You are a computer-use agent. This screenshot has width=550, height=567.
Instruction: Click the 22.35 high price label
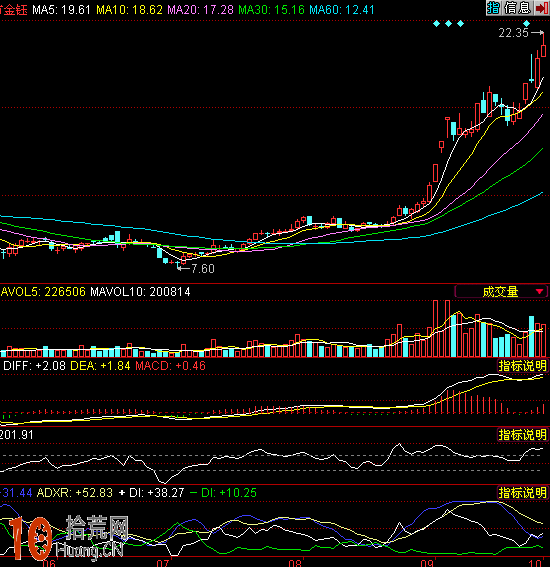513,33
